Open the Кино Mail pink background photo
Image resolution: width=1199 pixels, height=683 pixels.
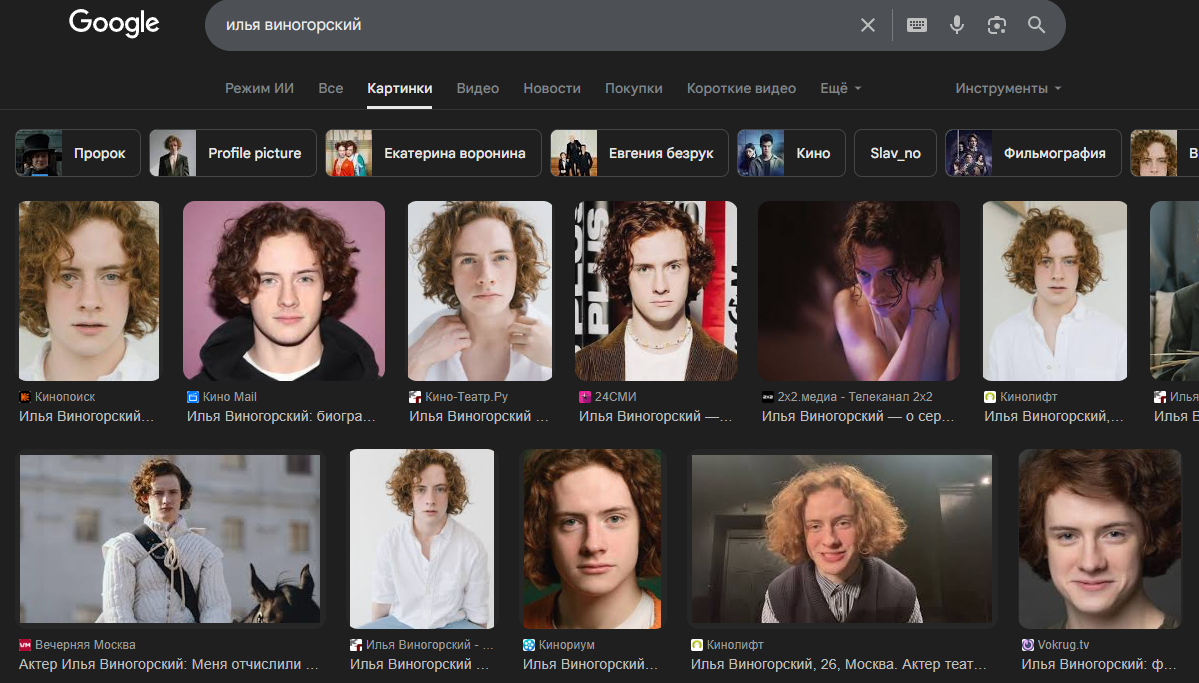click(x=284, y=291)
